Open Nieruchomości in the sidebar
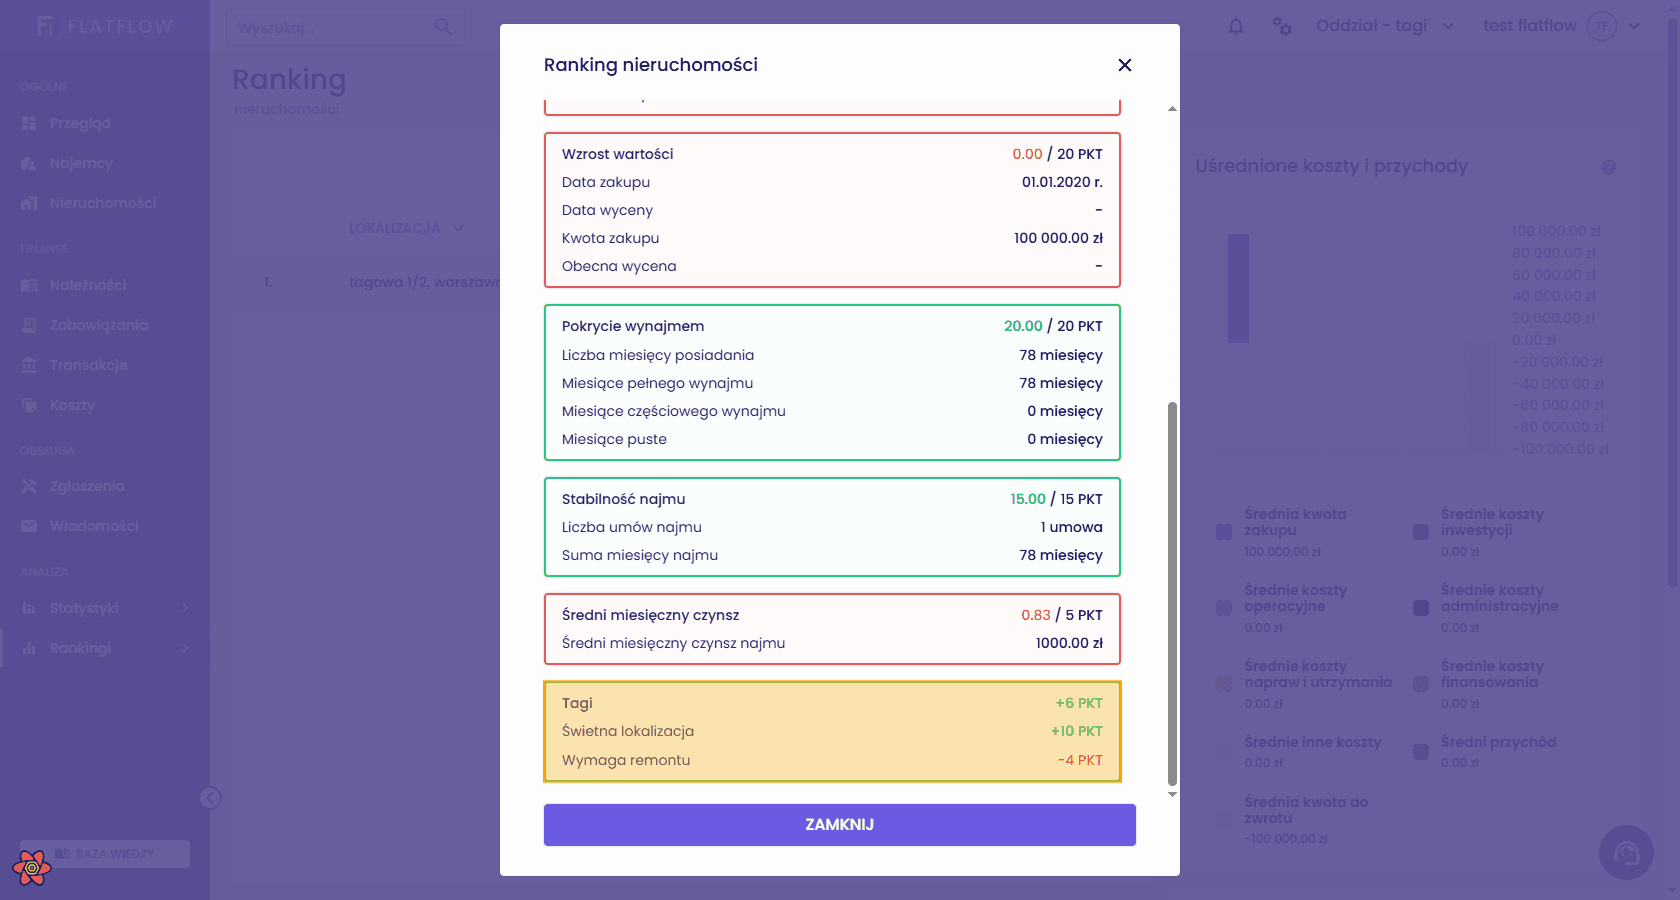 tap(103, 203)
